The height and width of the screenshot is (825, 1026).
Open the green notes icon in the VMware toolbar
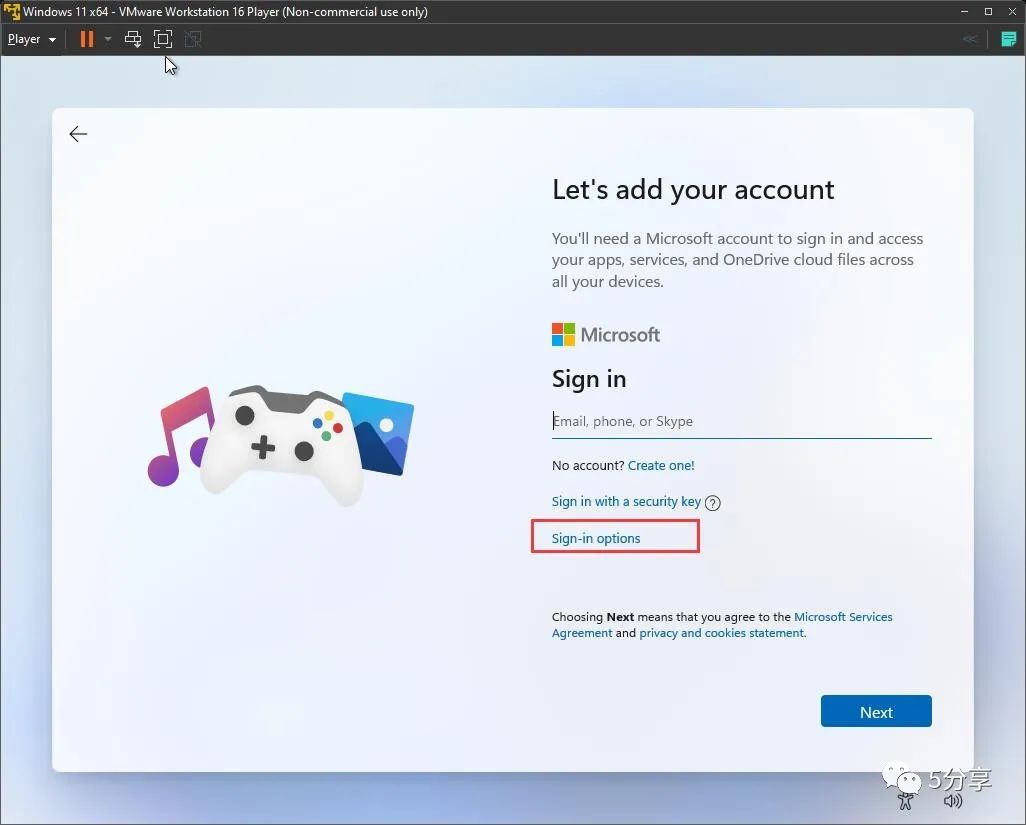point(1008,39)
